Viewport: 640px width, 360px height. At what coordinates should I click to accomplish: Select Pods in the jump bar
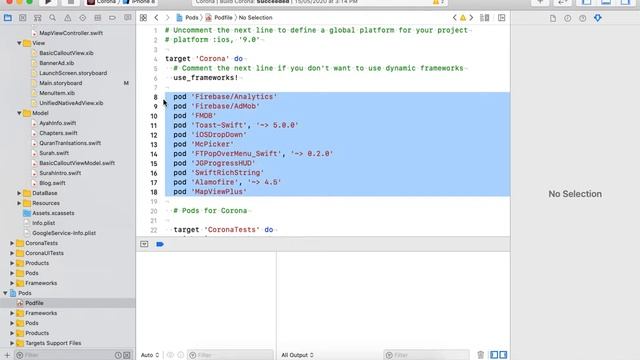click(187, 18)
